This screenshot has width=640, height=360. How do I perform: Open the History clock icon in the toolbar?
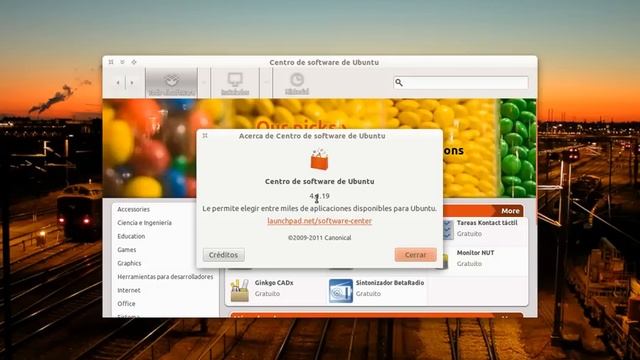click(297, 80)
